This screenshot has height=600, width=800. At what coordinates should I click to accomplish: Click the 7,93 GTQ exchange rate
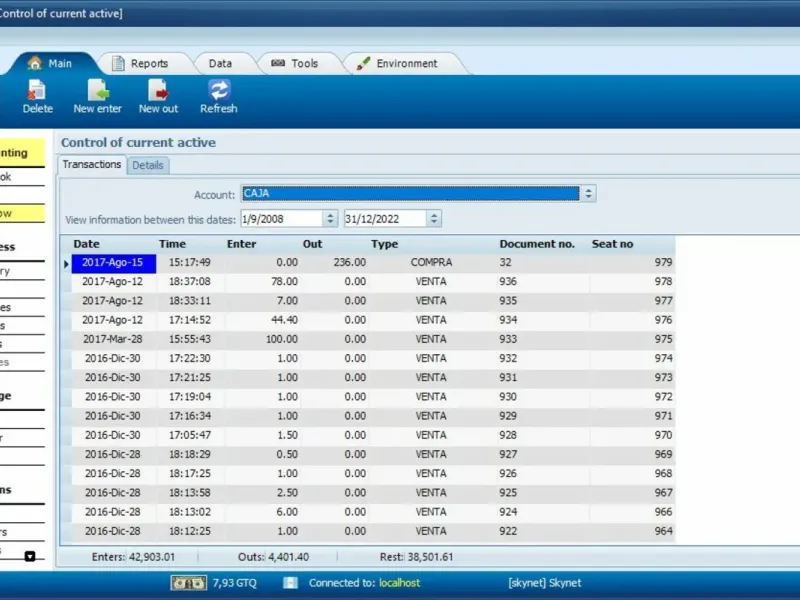tap(235, 583)
